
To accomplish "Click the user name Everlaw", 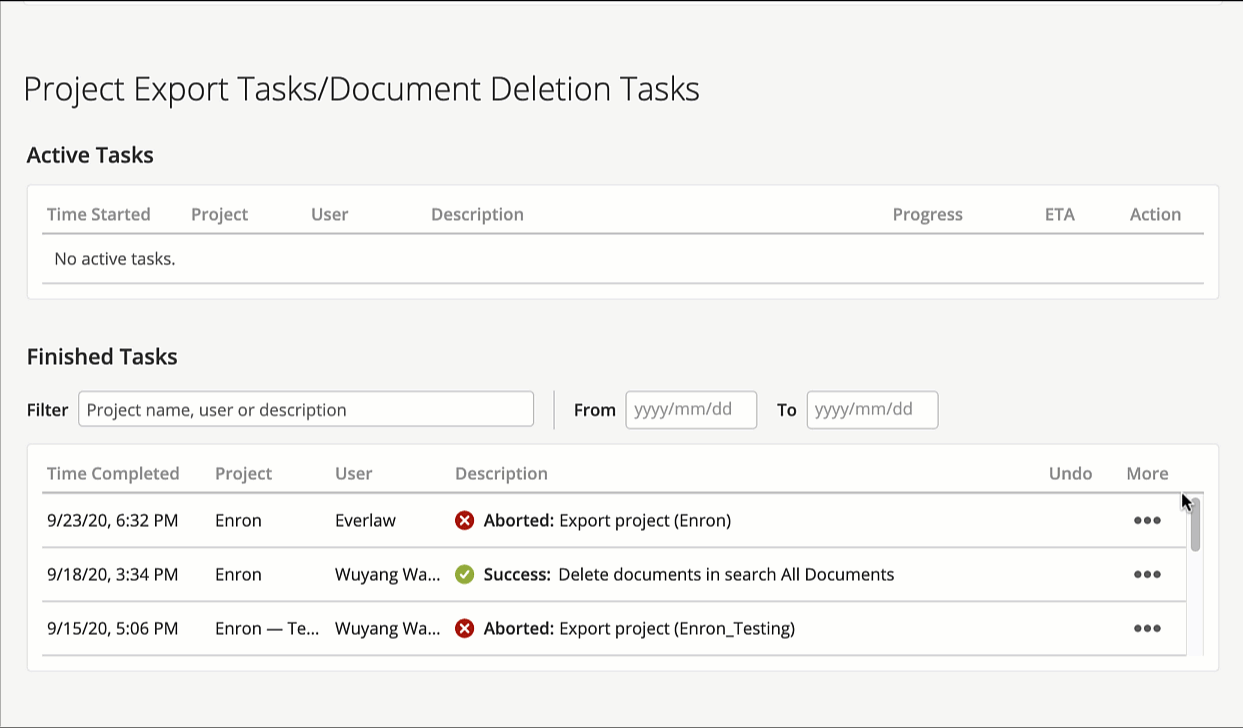I will pos(365,520).
